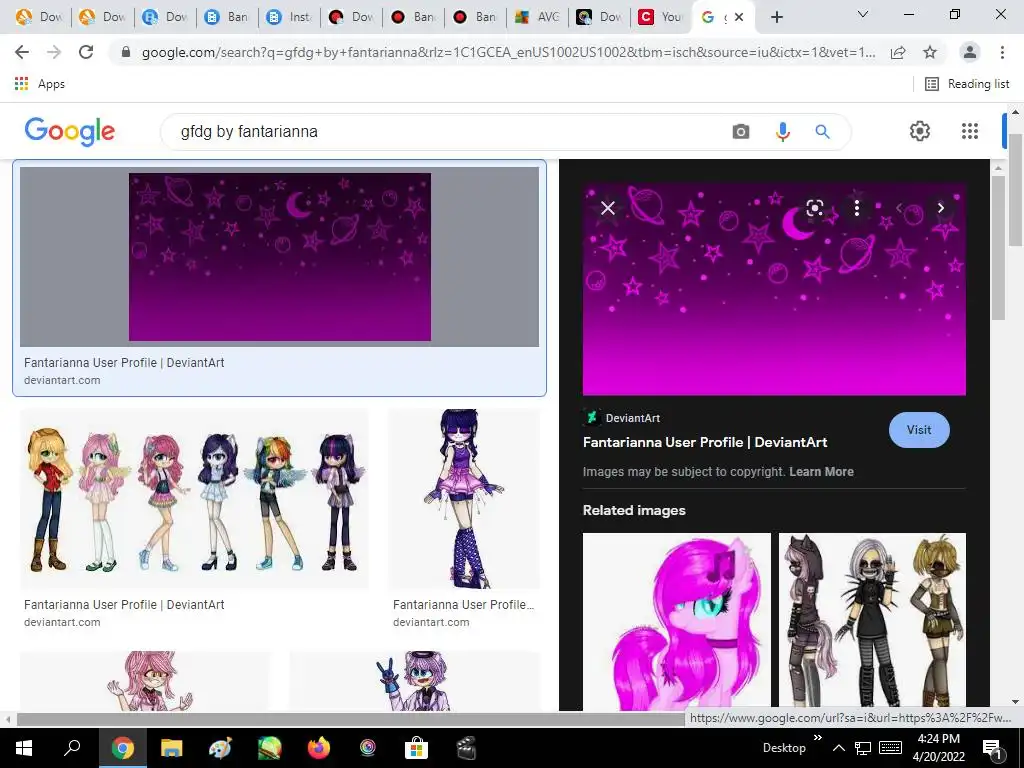Open the preview panel's three-dot options
This screenshot has height=768, width=1024.
tap(856, 208)
